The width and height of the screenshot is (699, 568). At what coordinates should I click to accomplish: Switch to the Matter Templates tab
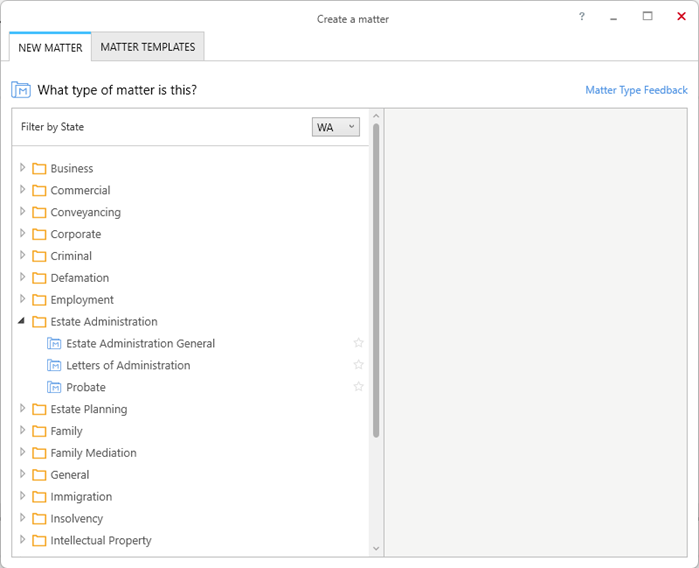[148, 47]
